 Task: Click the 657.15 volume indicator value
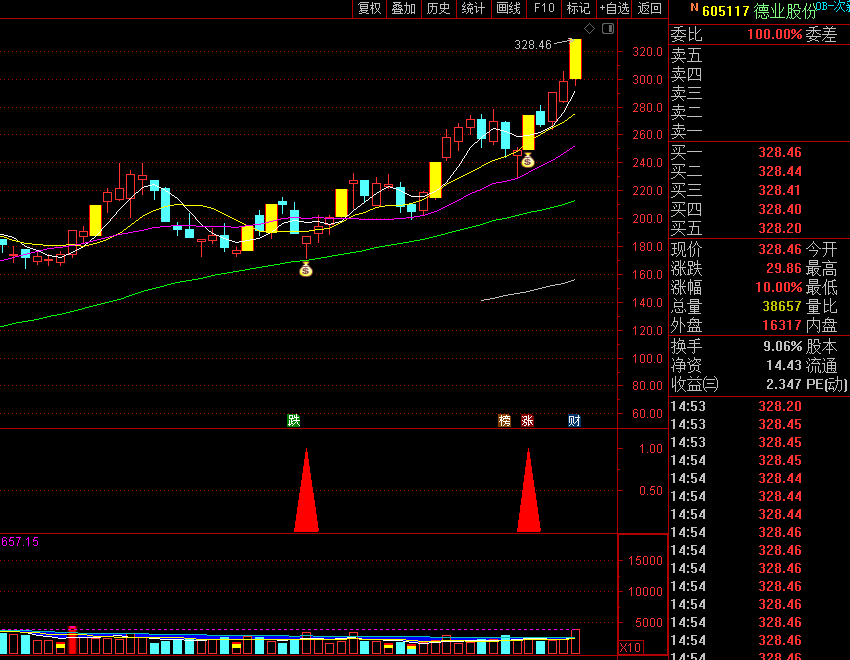20,542
